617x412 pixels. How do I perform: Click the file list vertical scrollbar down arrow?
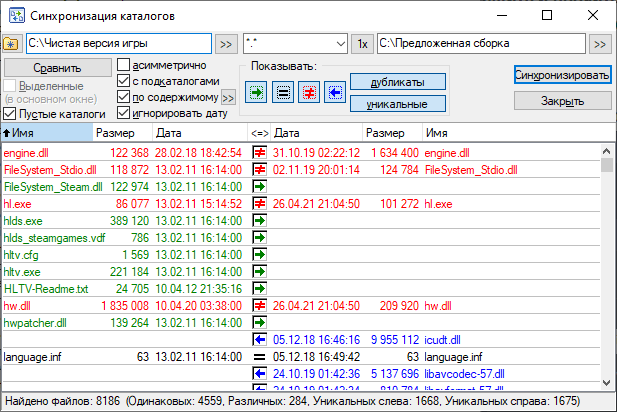[x=606, y=386]
